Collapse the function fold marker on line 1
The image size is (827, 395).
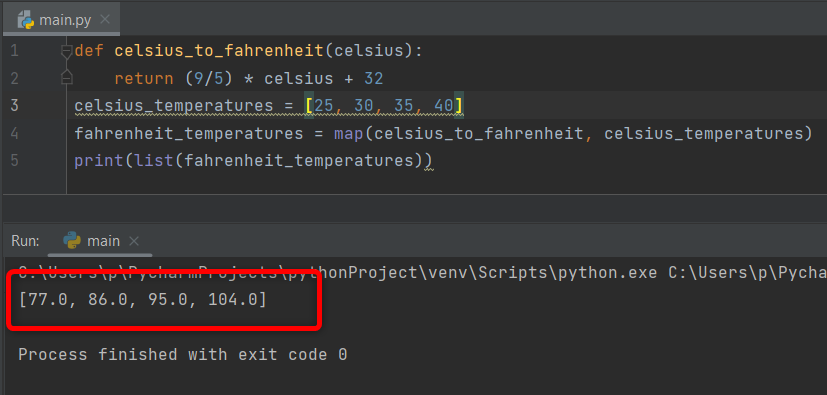tap(66, 51)
